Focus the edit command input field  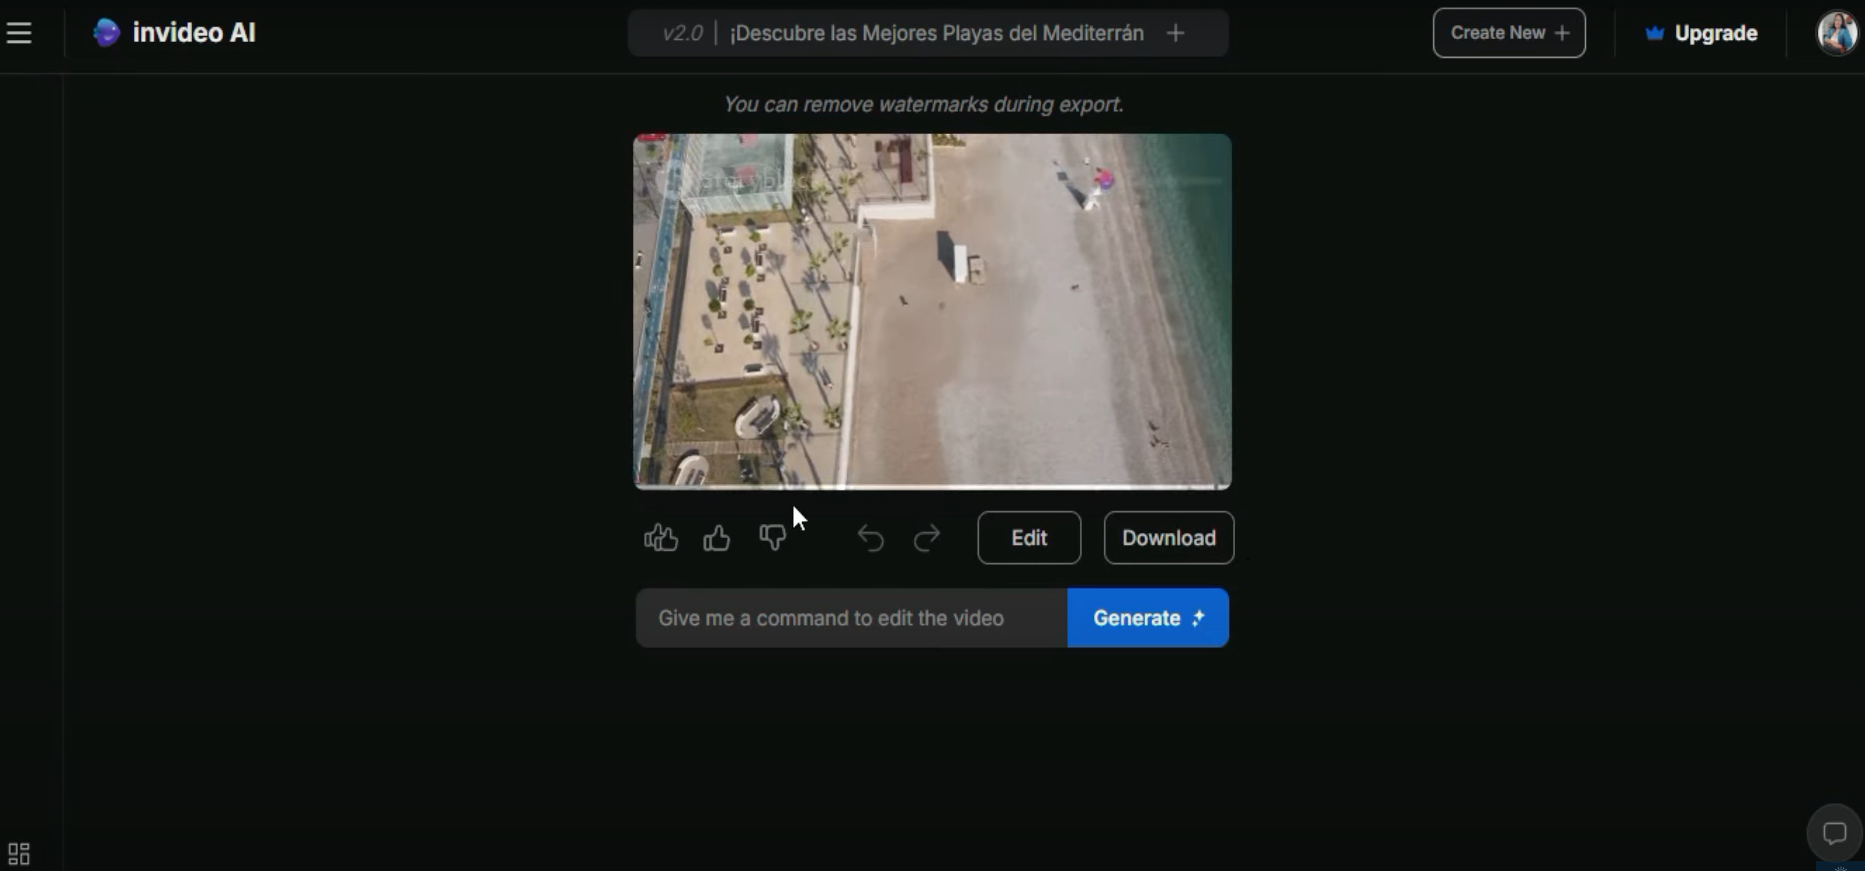click(x=851, y=618)
